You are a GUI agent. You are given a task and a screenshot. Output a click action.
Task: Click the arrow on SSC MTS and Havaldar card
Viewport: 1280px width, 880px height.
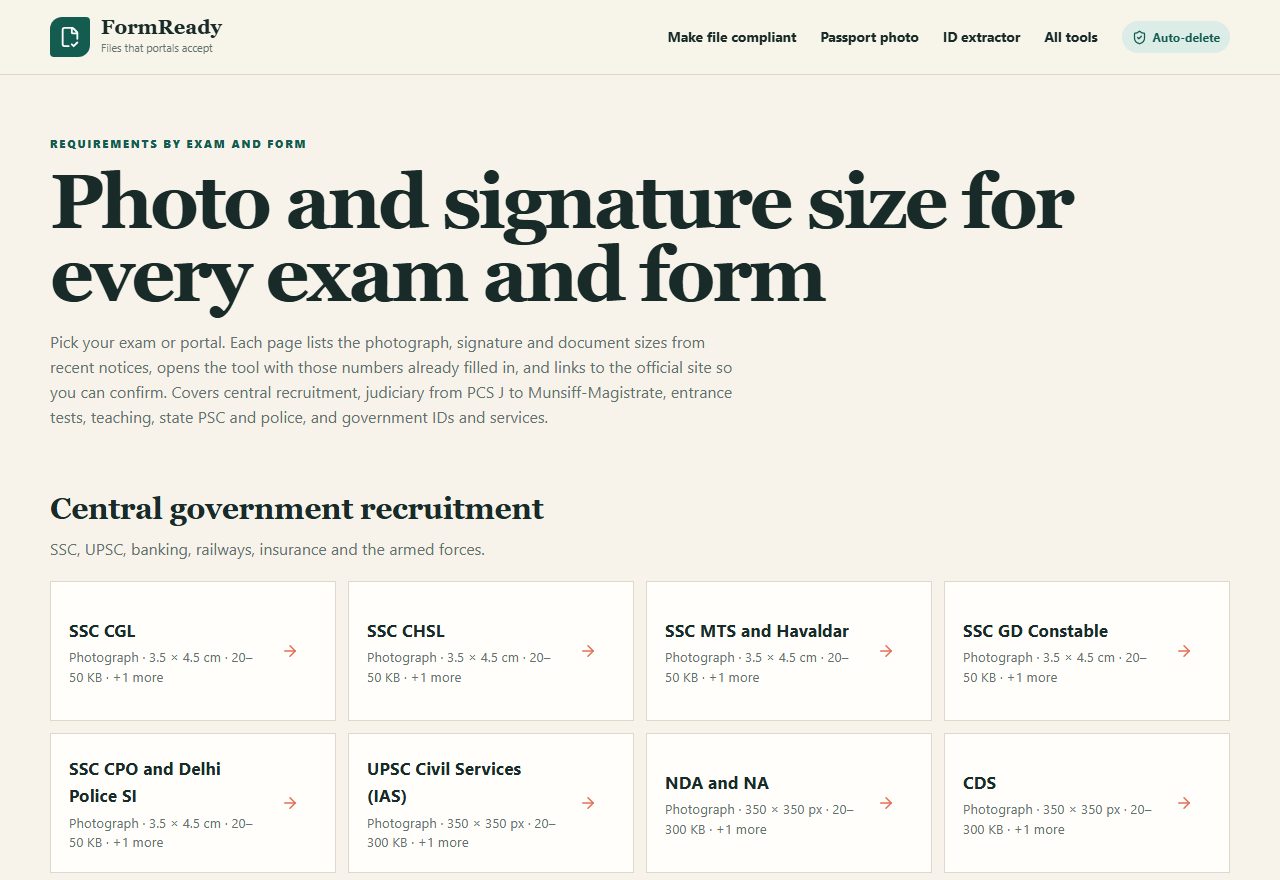pos(886,651)
